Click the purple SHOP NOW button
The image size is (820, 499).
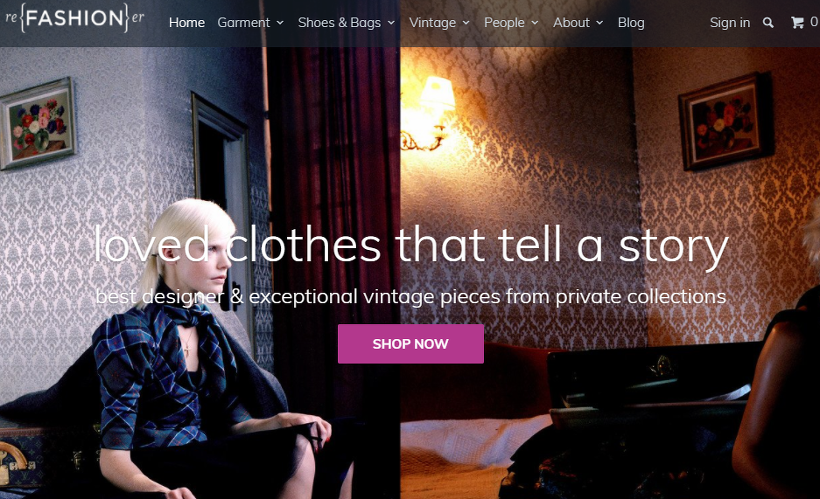coord(411,344)
